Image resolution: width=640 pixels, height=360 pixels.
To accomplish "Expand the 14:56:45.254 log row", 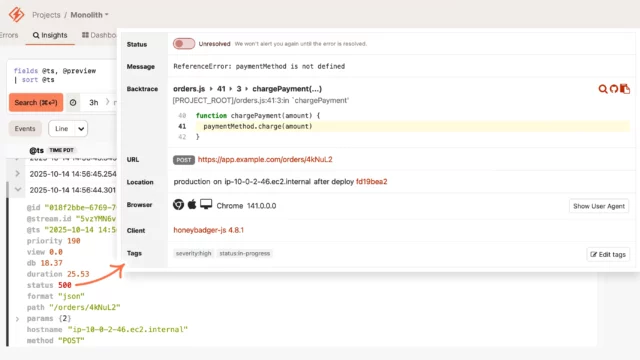I will tap(18, 173).
